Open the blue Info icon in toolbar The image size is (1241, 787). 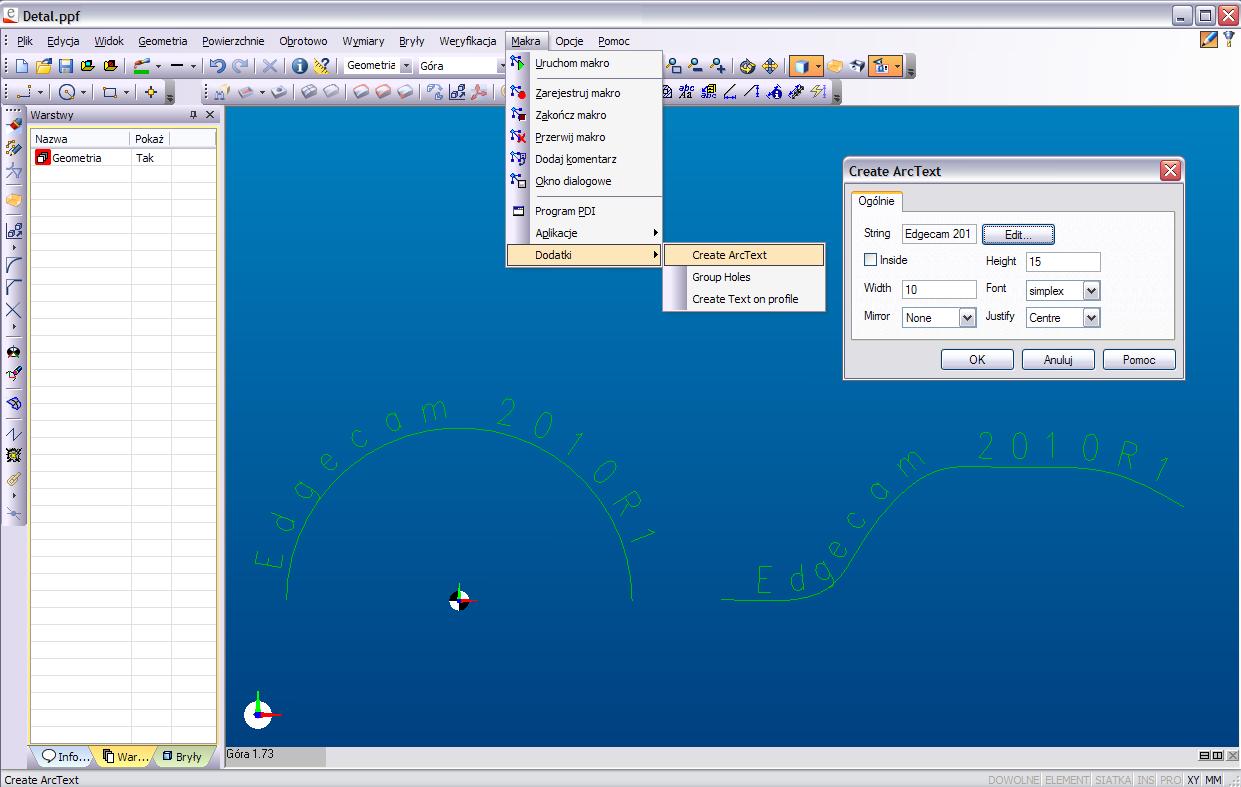299,66
